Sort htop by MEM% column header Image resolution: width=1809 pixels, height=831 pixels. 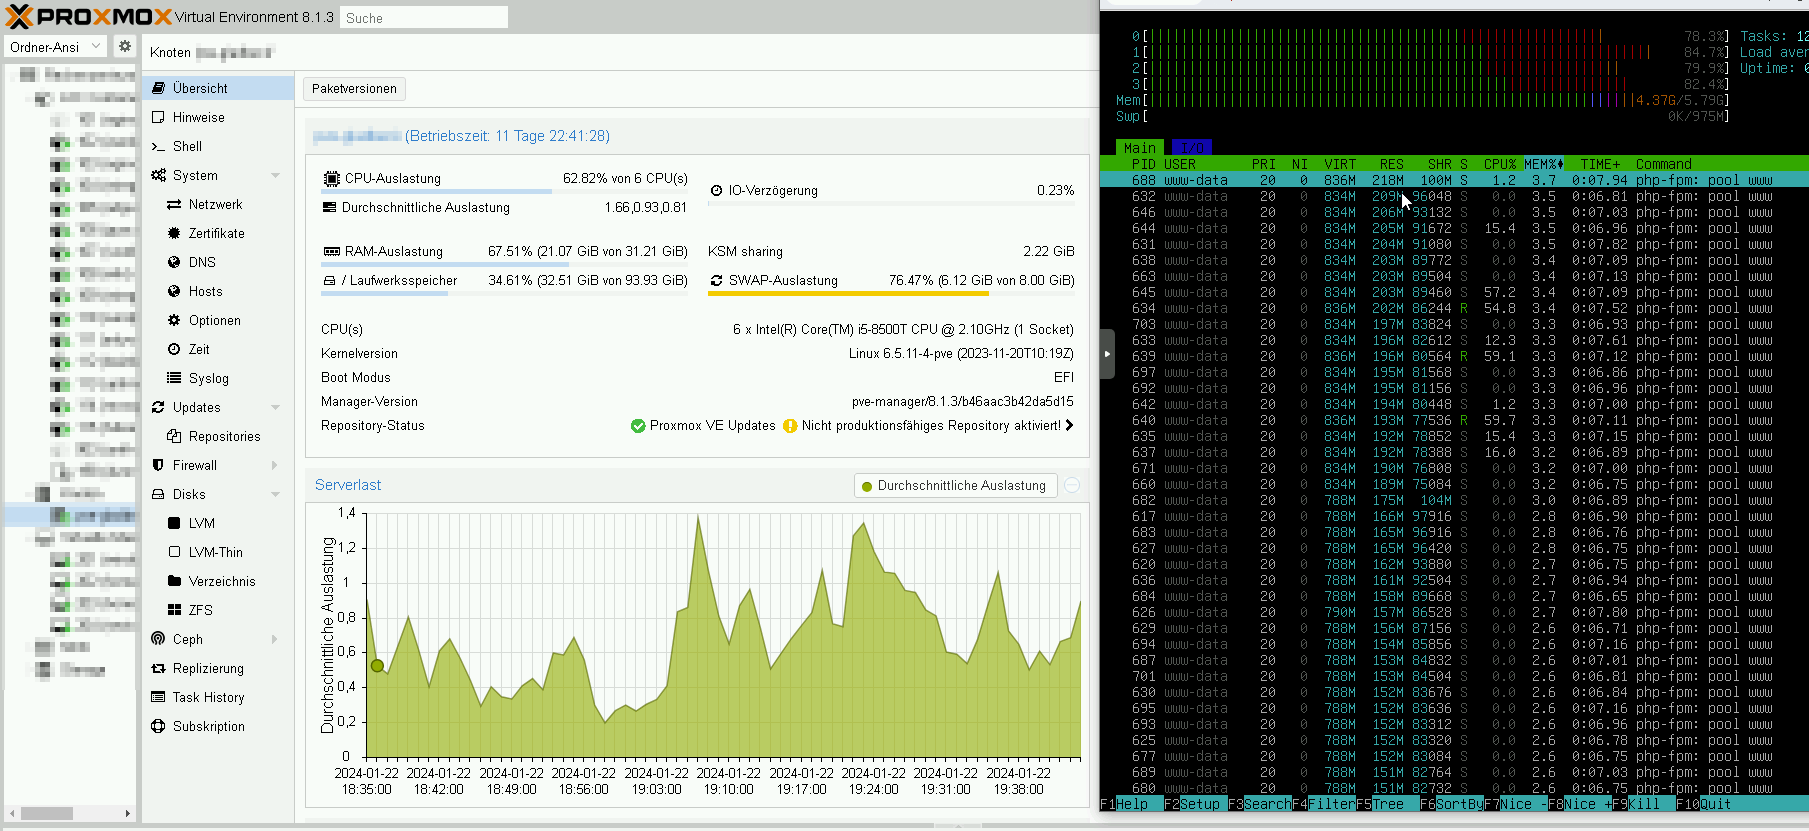coord(1543,164)
